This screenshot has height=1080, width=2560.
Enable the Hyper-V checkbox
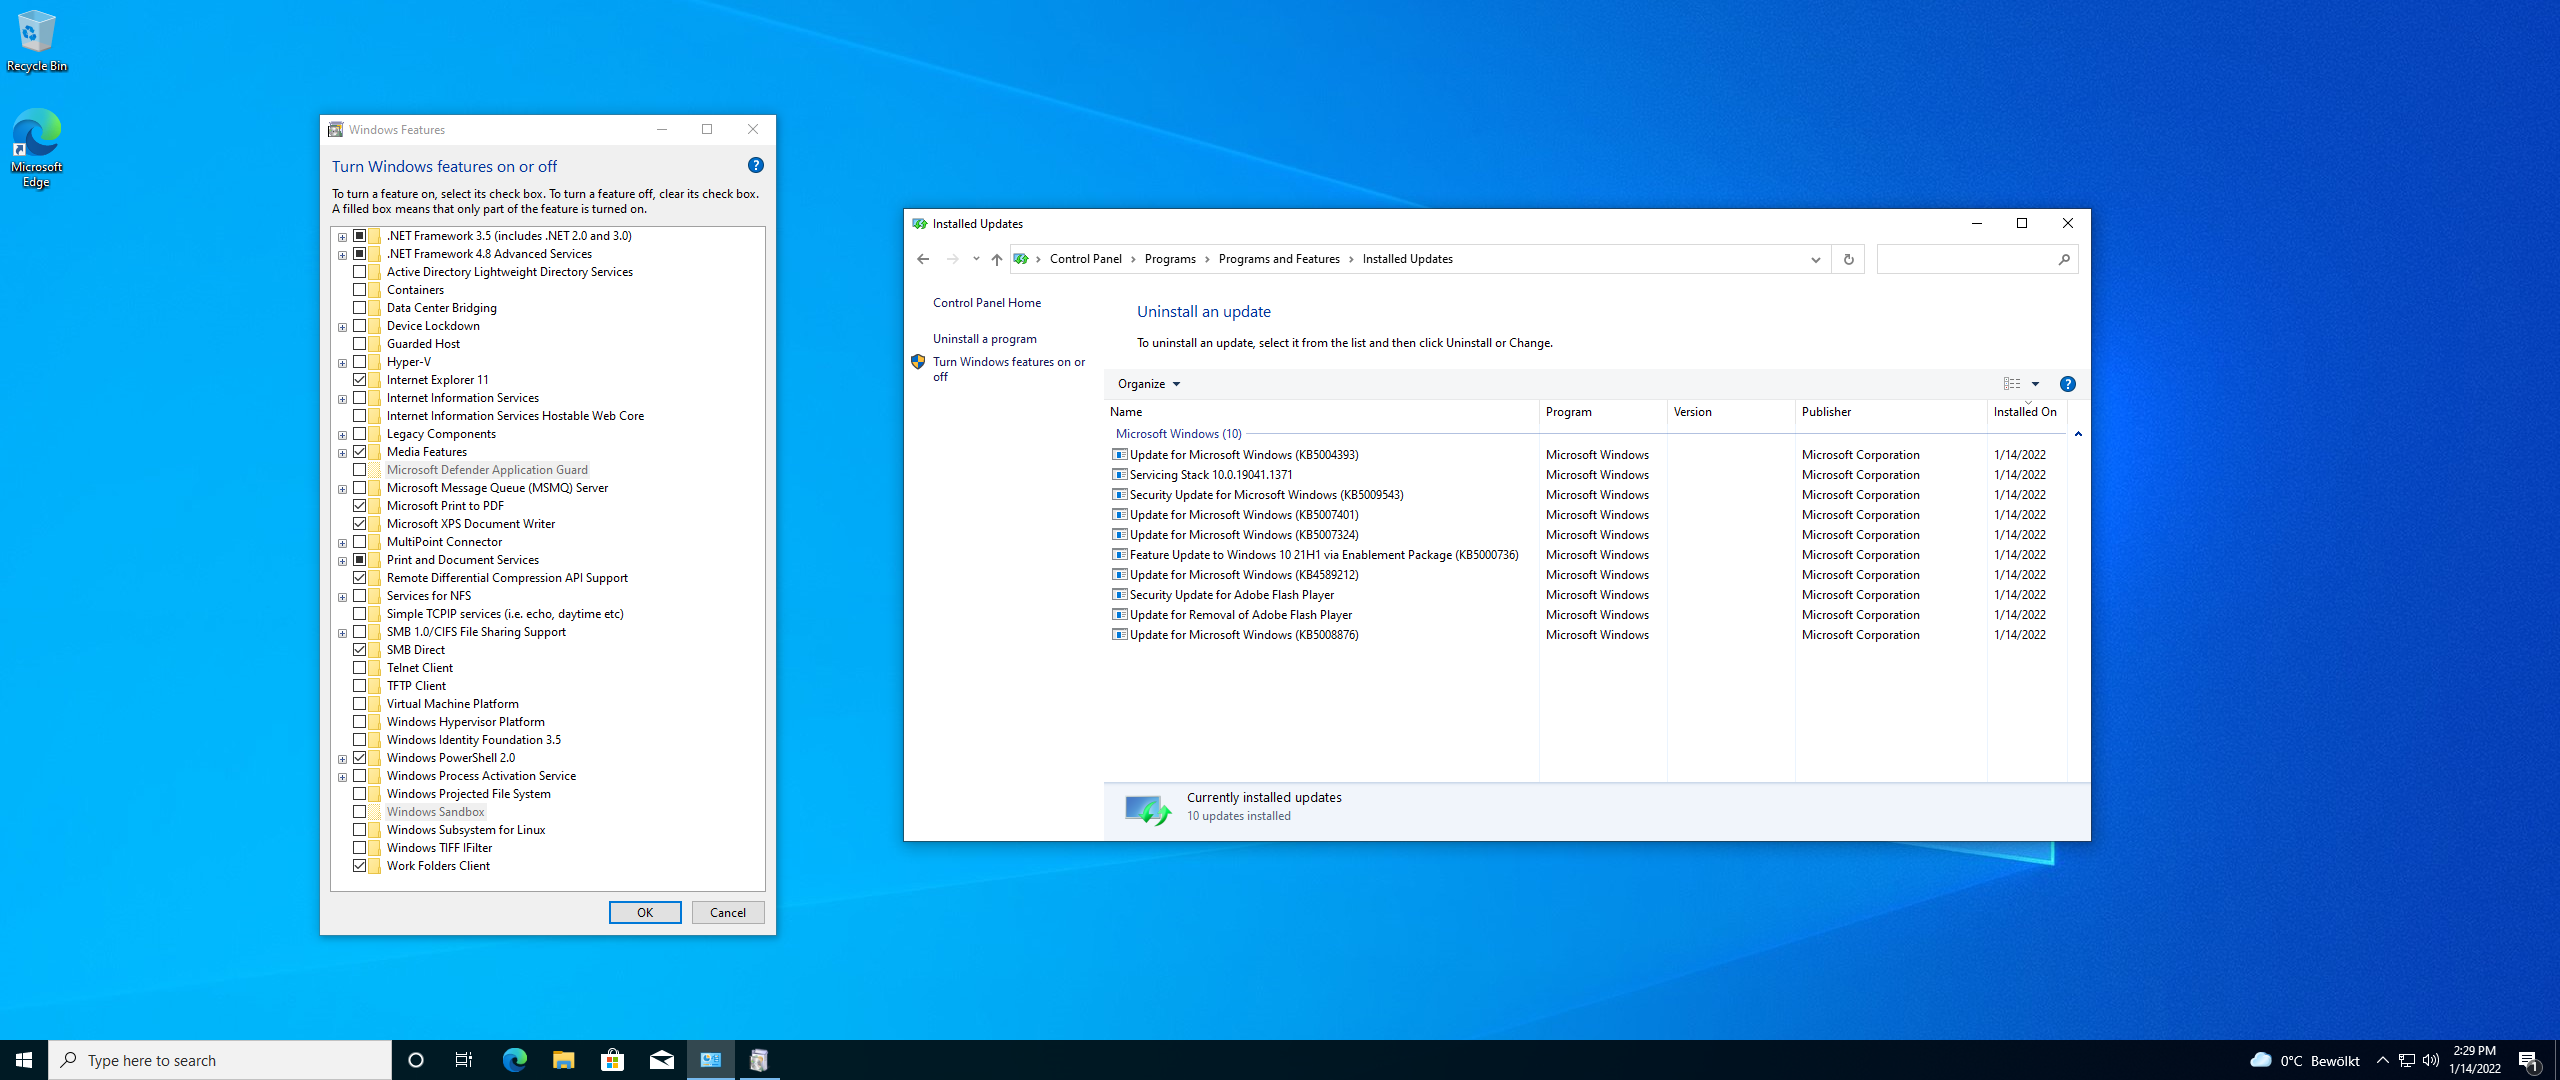point(359,362)
